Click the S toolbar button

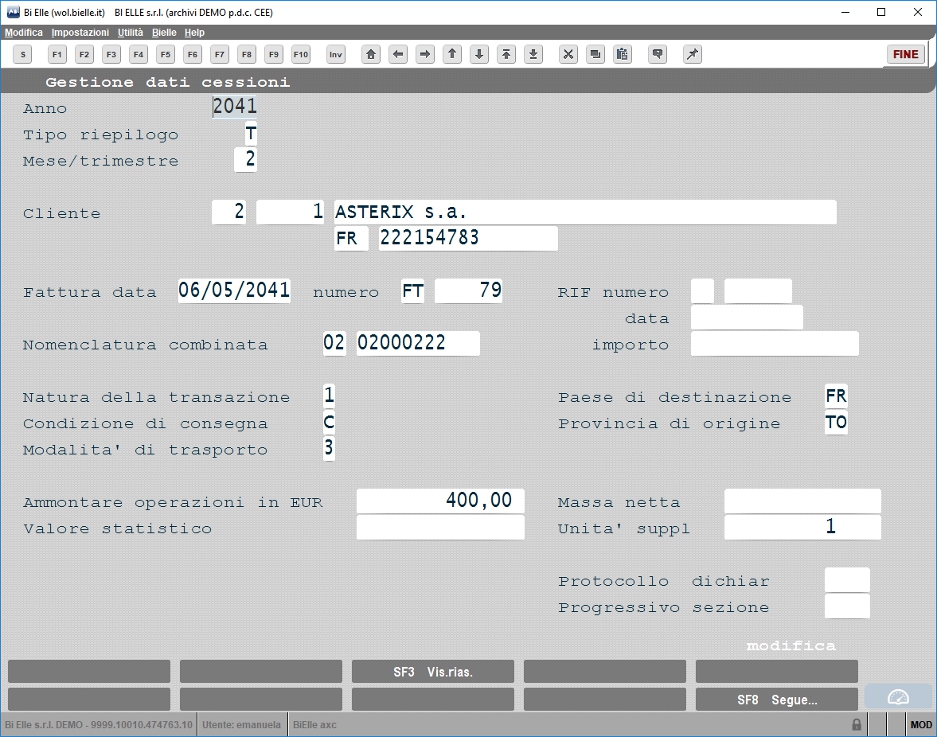(x=23, y=54)
